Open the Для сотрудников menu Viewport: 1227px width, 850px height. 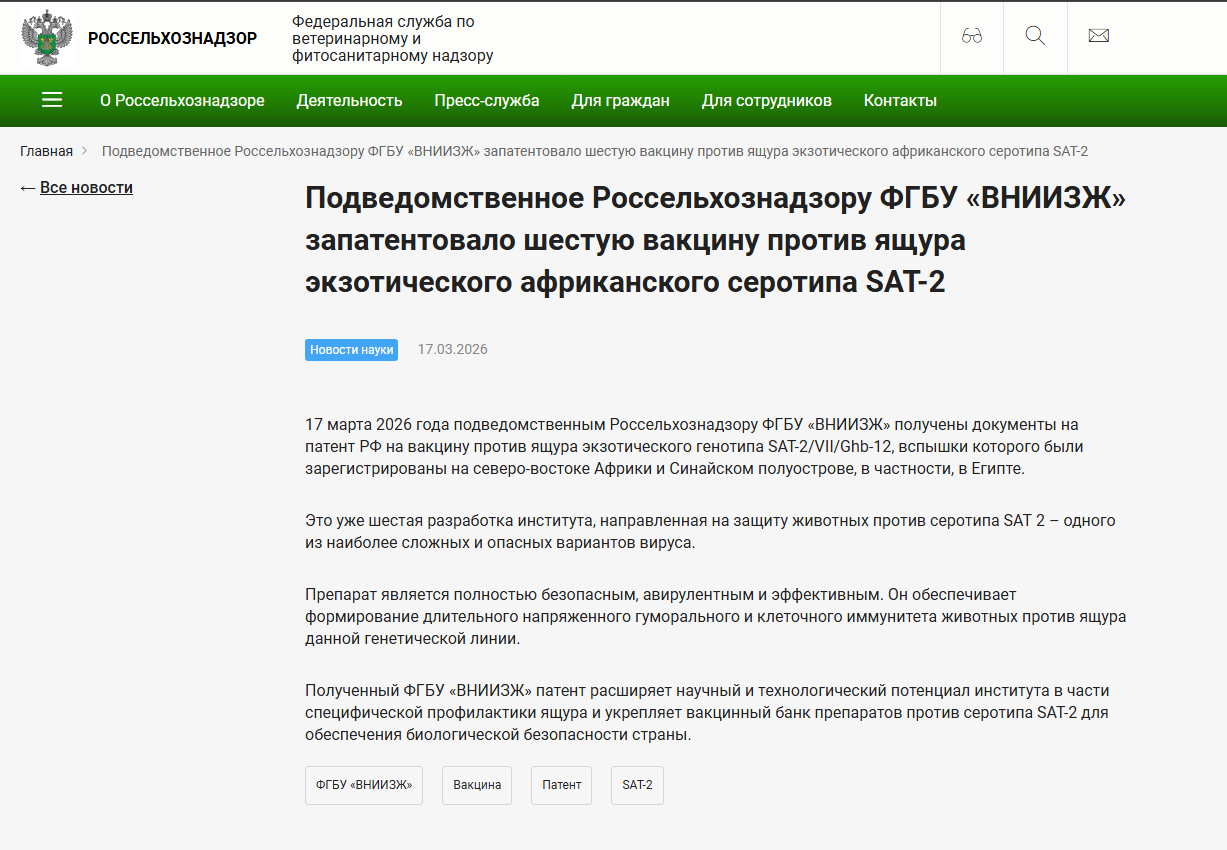pyautogui.click(x=767, y=101)
